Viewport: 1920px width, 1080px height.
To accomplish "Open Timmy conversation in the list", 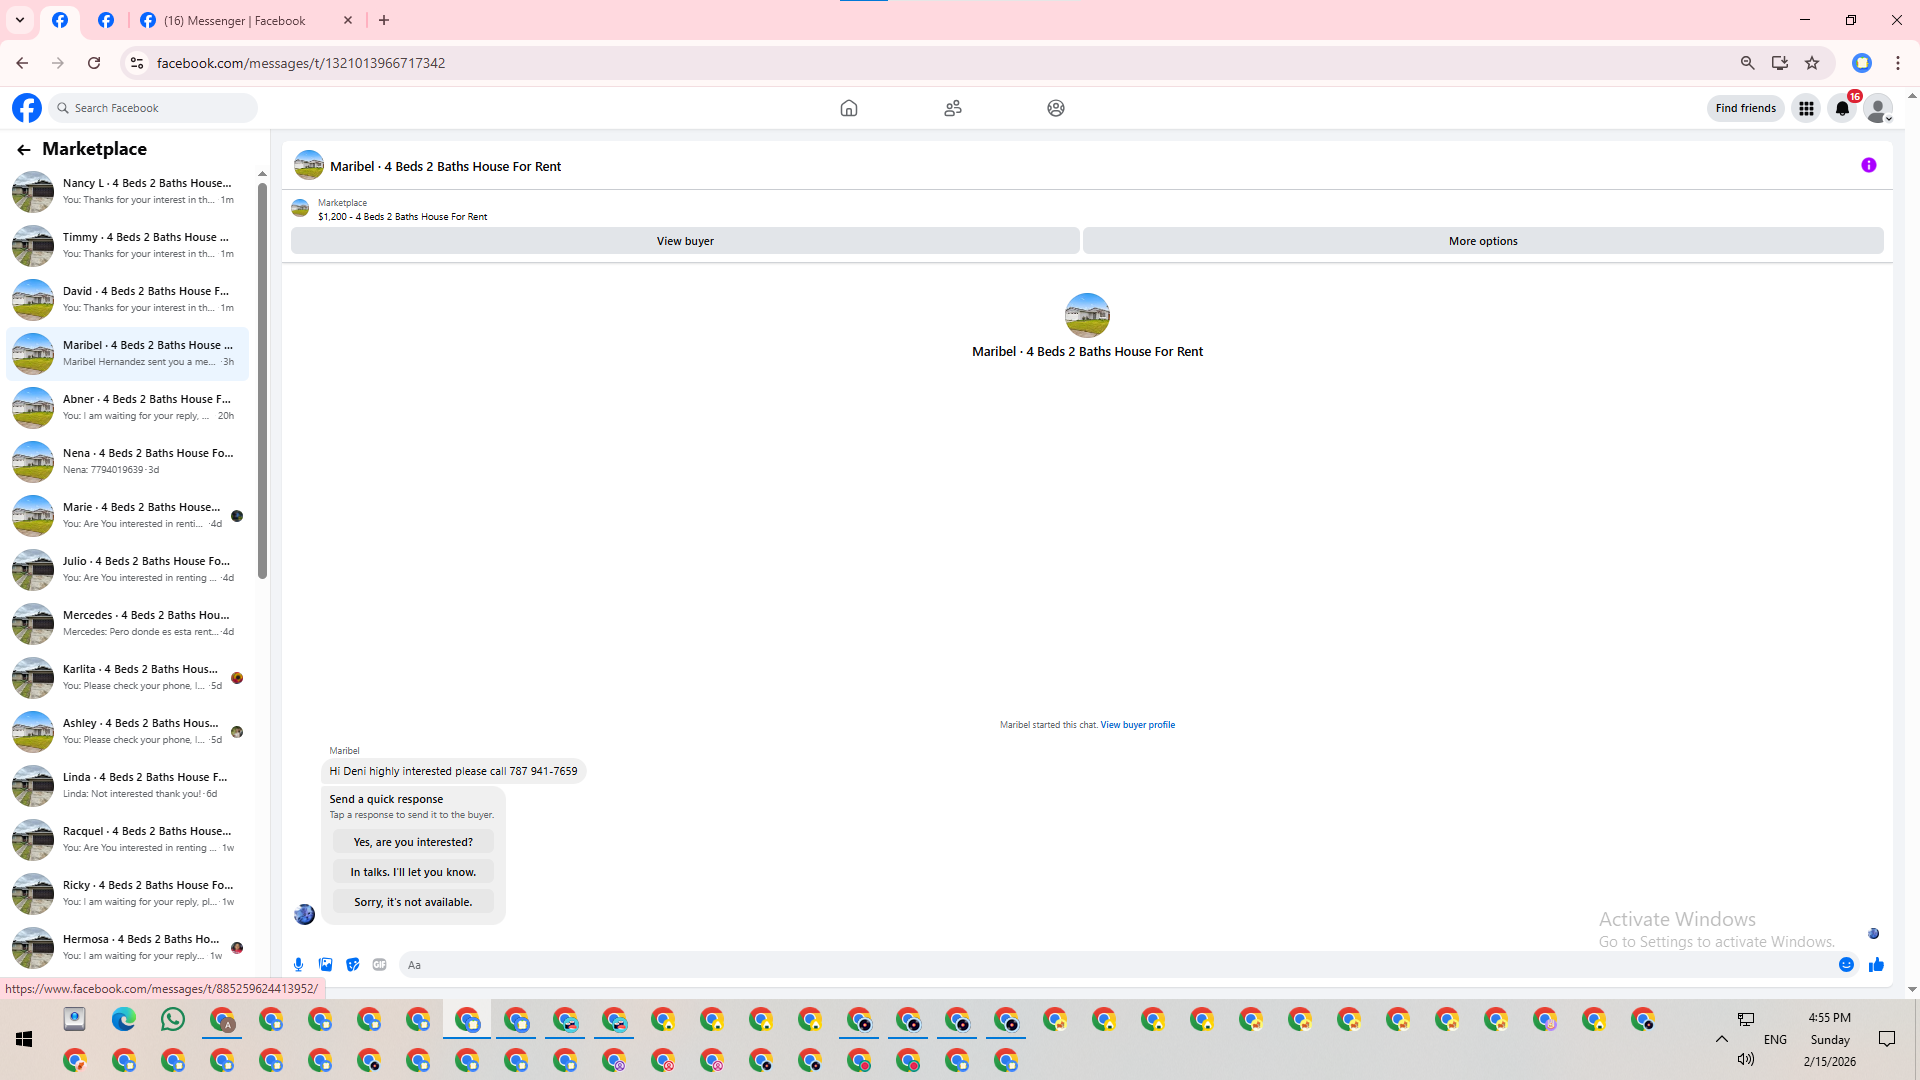I will [x=127, y=245].
